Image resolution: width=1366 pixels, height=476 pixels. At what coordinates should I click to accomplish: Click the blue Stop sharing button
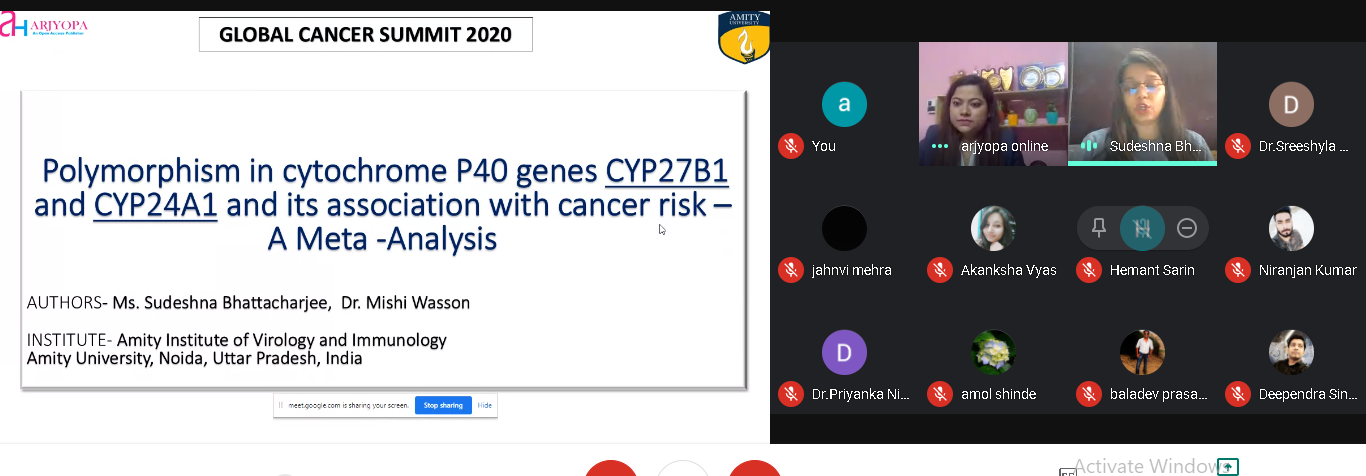pos(443,405)
